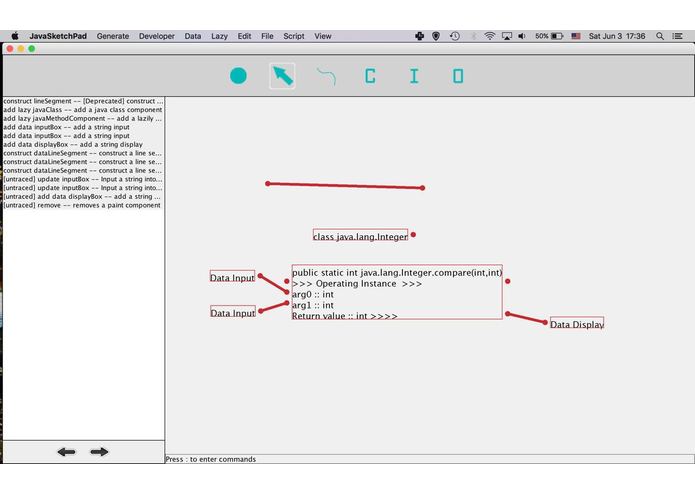Open the Script menu
This screenshot has height=494, width=695.
[x=294, y=36]
